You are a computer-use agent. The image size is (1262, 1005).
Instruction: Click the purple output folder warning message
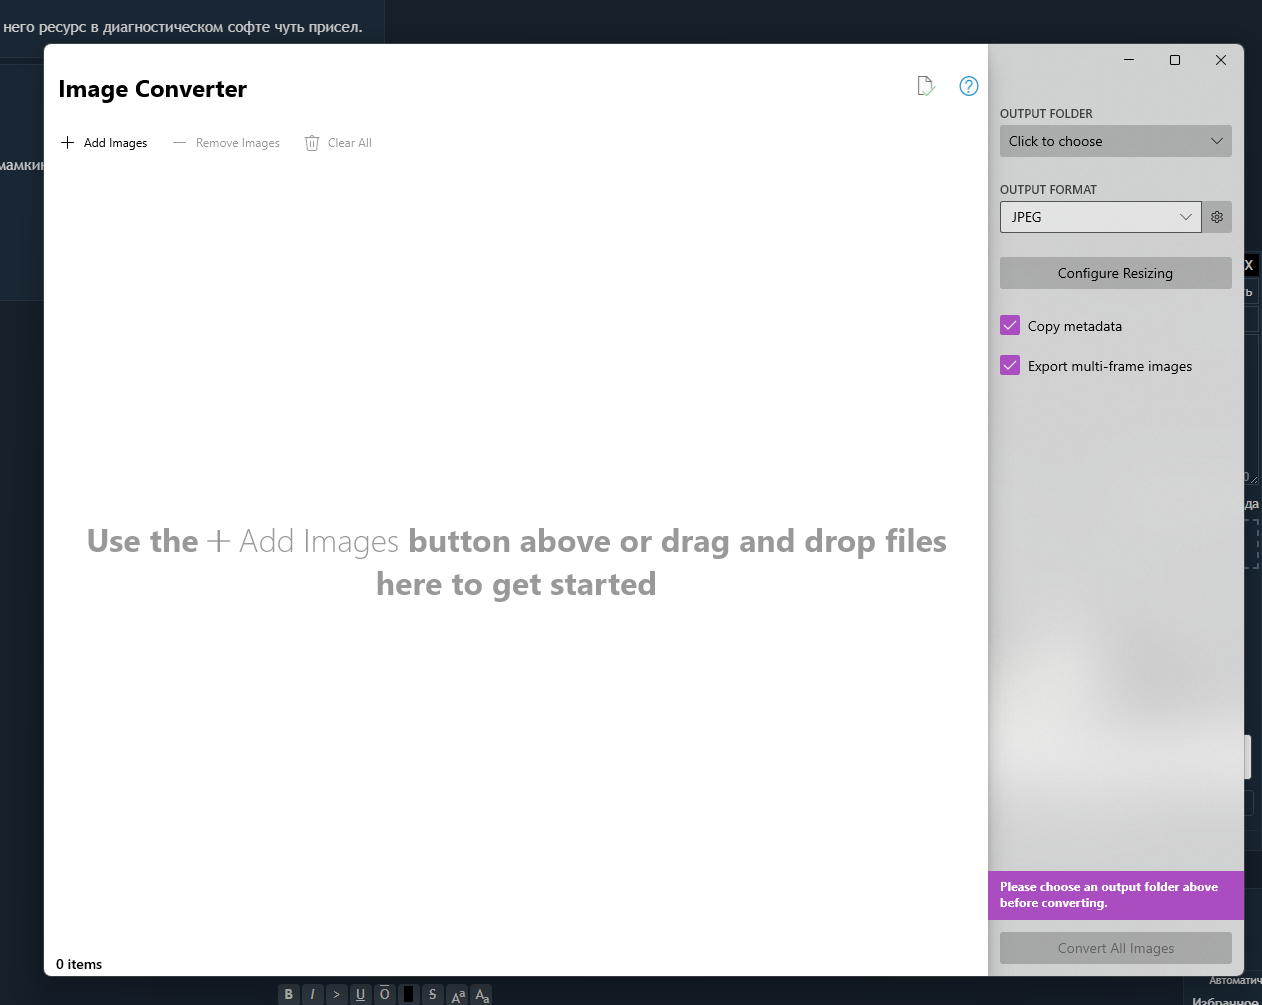(x=1115, y=895)
